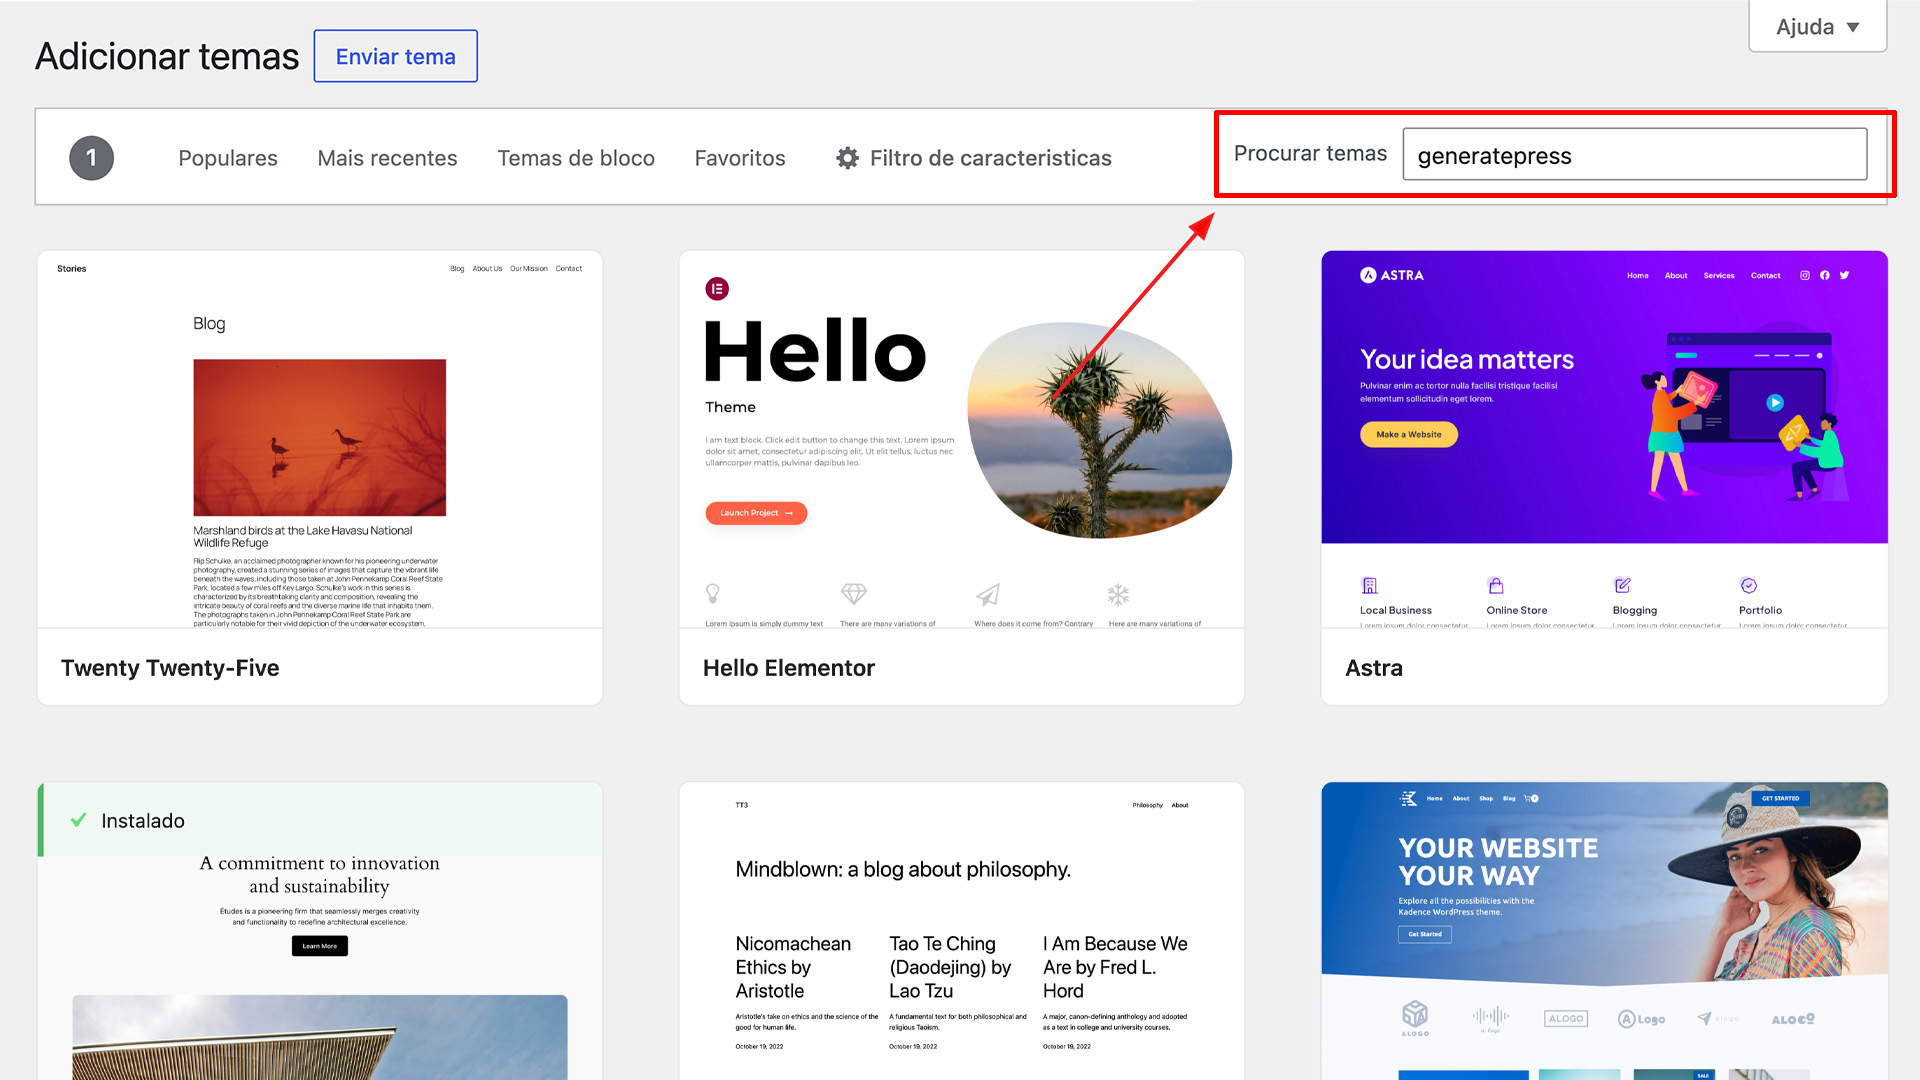Click the lightbulb icon in Hello Elementor preview

713,594
